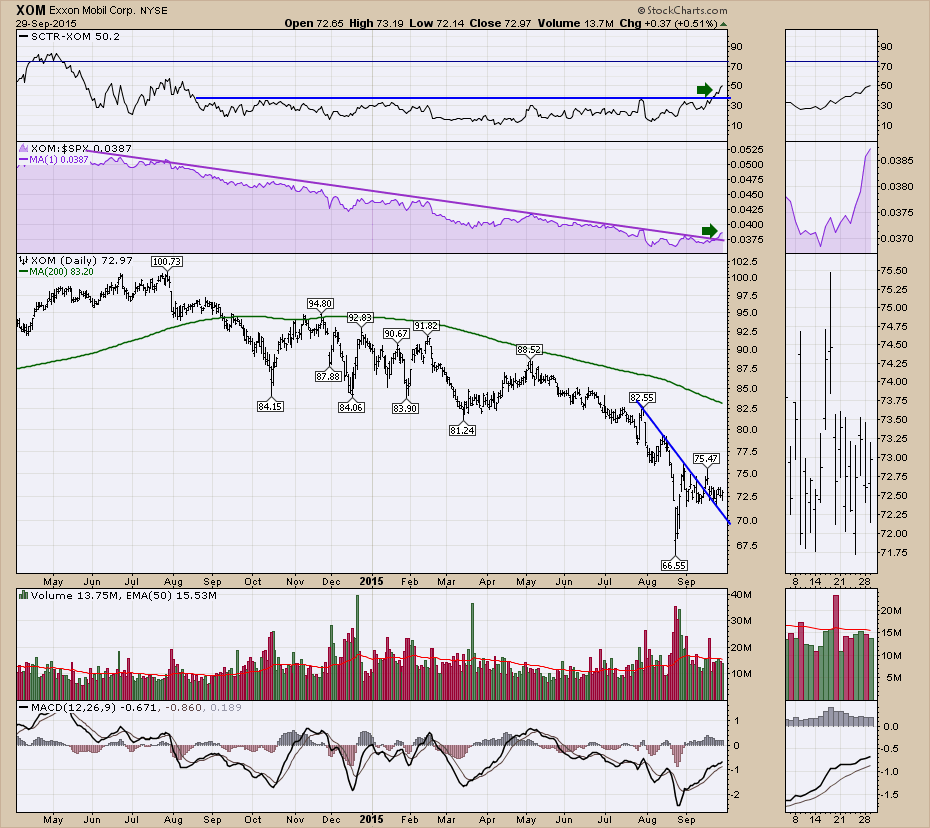
Task: Click the SCTR zoom thumbnail panel
Action: tap(831, 84)
